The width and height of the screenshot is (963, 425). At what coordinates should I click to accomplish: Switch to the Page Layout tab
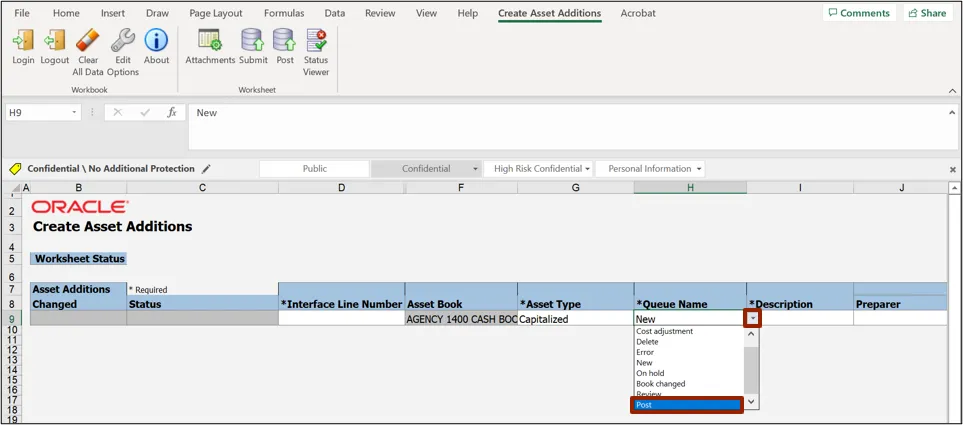click(x=218, y=13)
